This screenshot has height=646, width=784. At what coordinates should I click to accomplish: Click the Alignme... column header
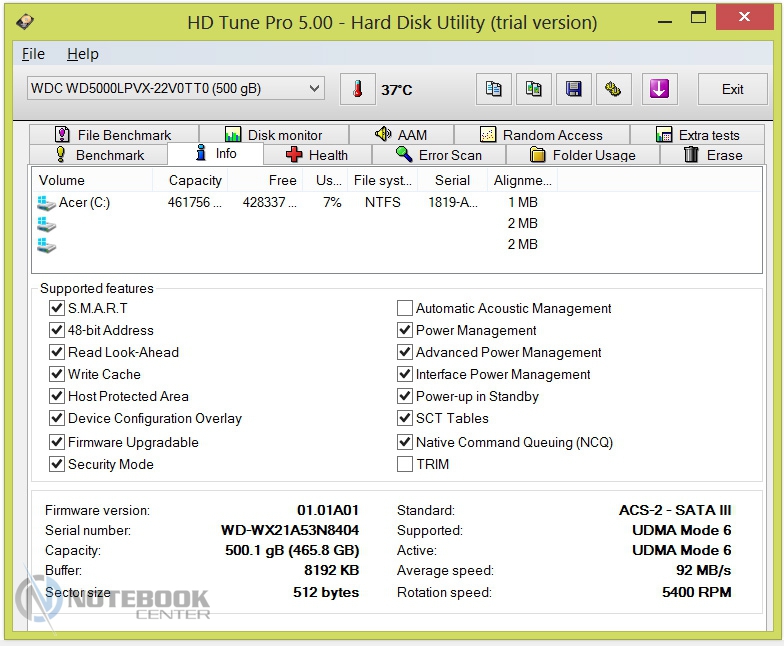(x=522, y=180)
